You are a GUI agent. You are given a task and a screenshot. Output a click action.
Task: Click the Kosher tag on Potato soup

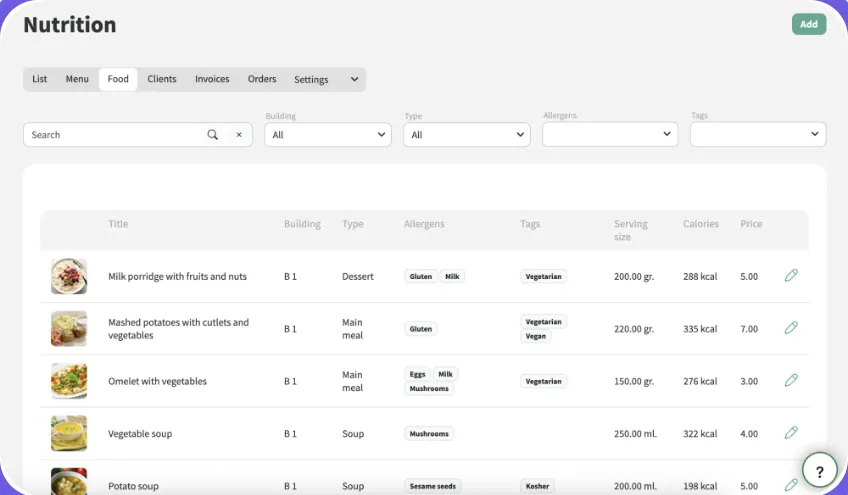tap(537, 486)
